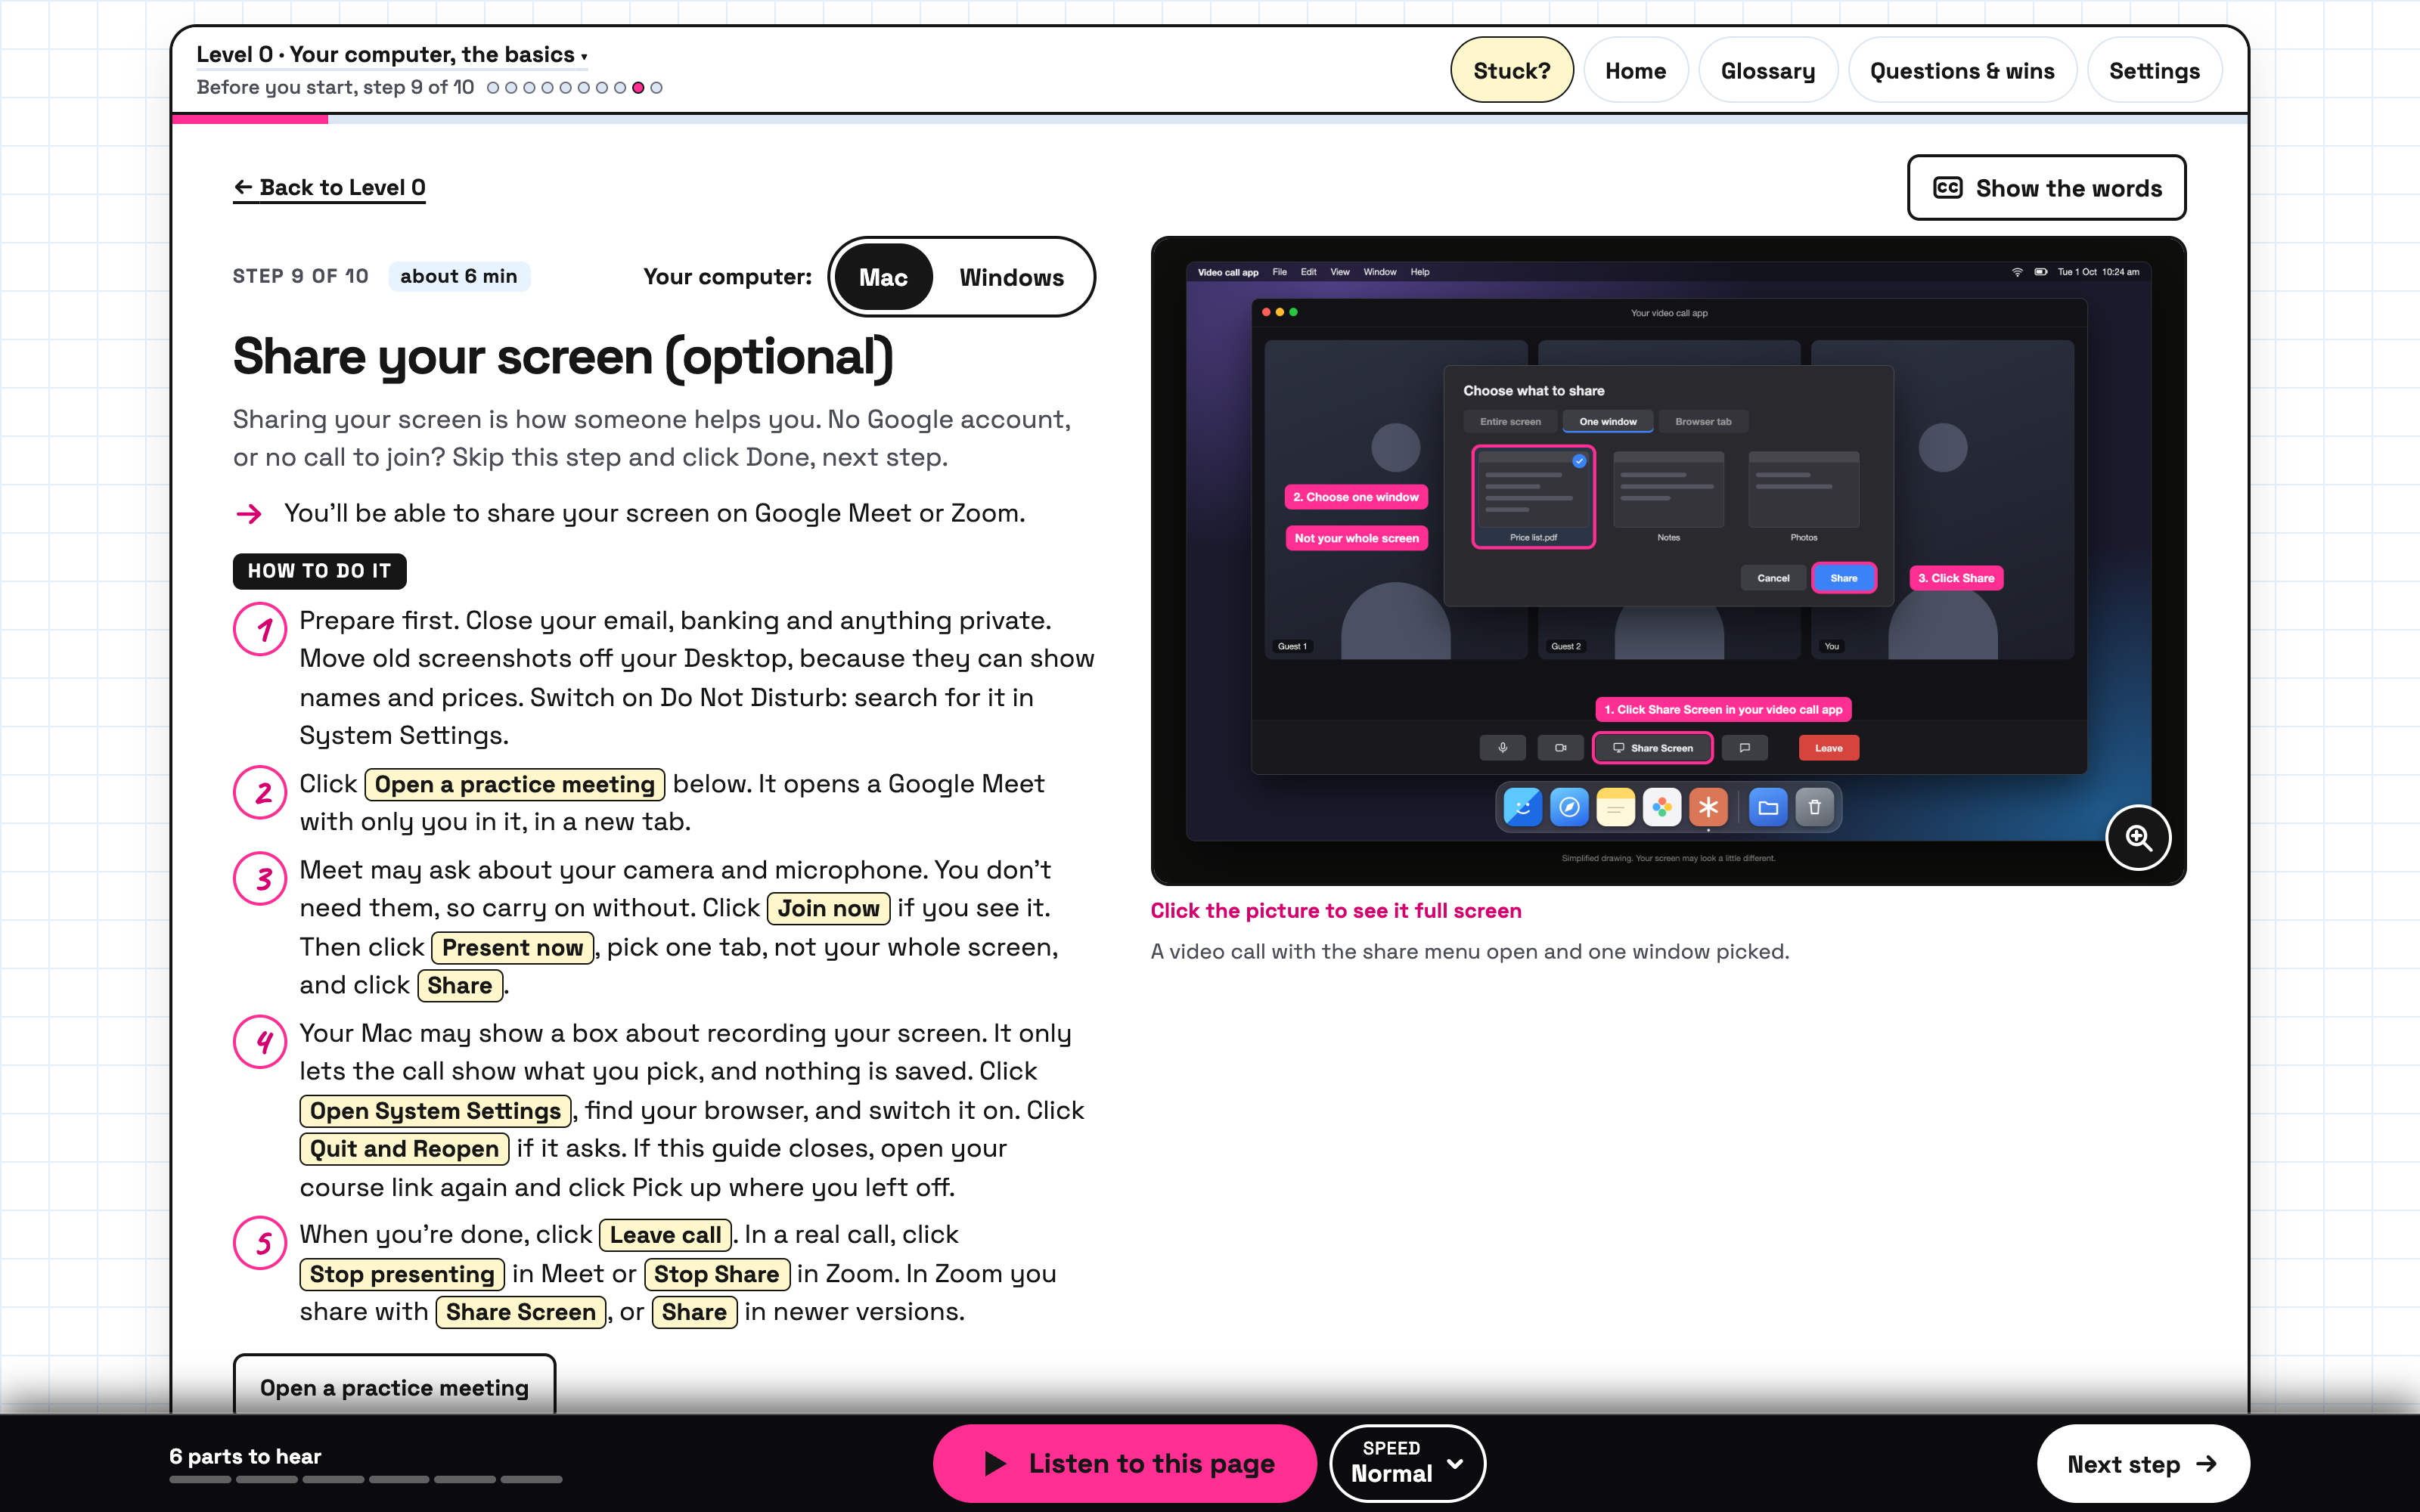This screenshot has width=2420, height=1512.
Task: Open the Speed Normal dropdown
Action: [1407, 1463]
